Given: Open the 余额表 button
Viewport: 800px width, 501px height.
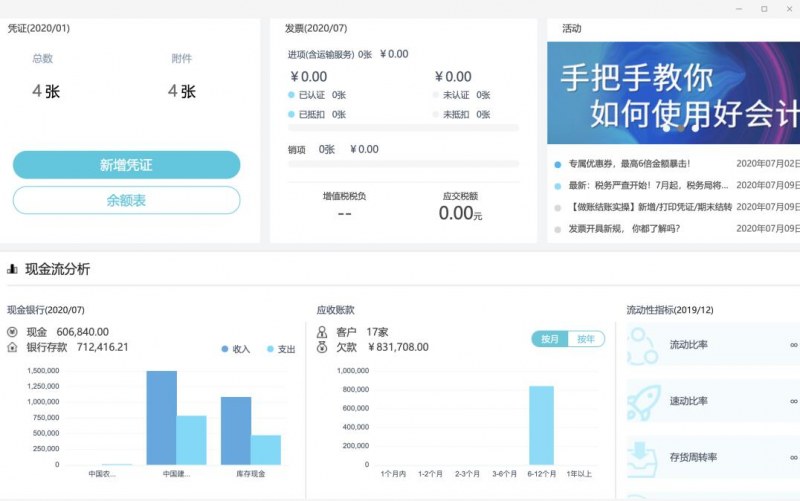Looking at the screenshot, I should [x=127, y=200].
